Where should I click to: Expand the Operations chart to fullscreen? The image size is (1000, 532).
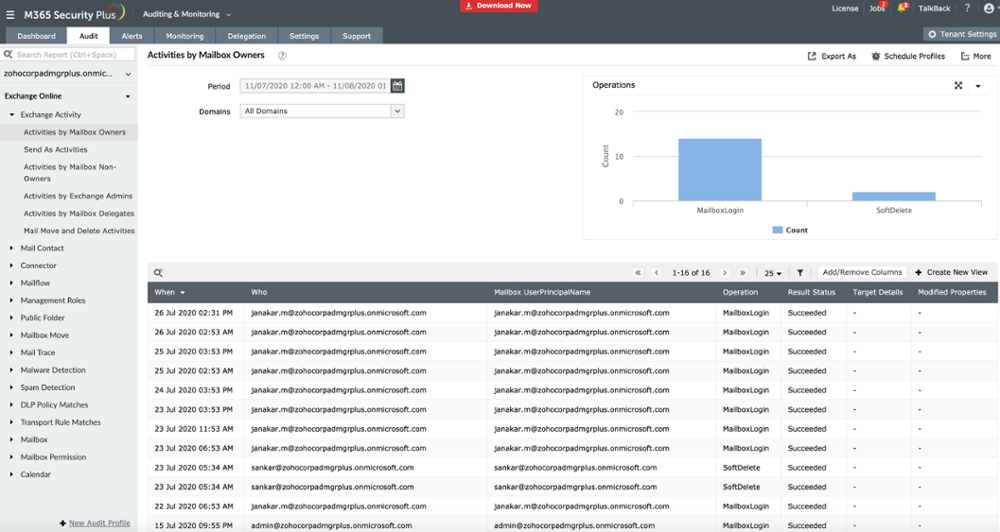[958, 85]
